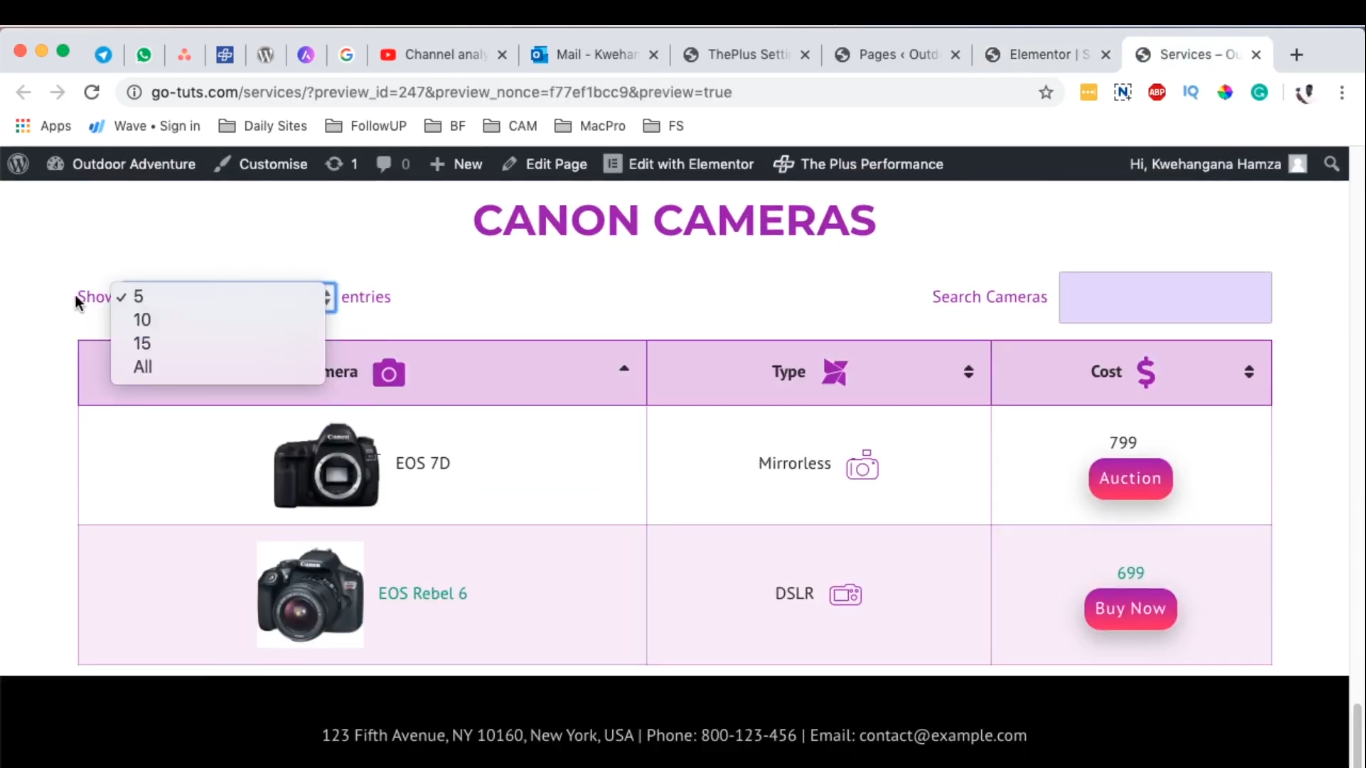Open the Outdoor Adventure site menu

click(121, 164)
